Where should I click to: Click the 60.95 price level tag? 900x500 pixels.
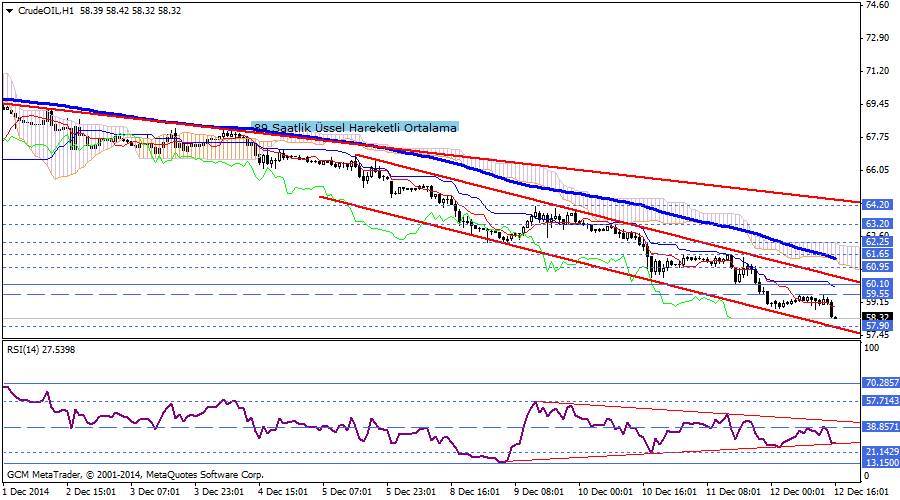(877, 267)
